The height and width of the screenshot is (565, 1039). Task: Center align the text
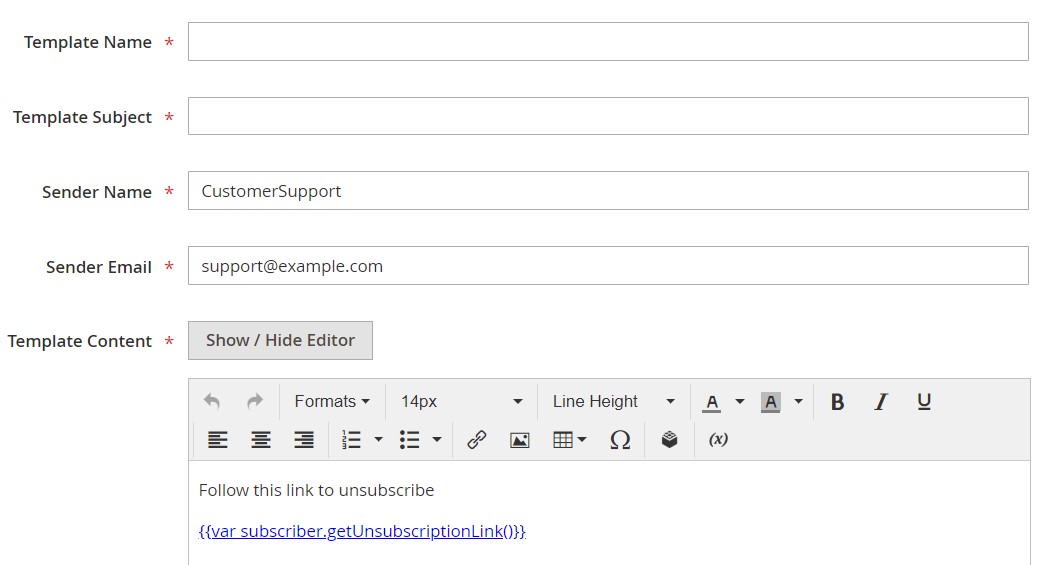(x=260, y=440)
